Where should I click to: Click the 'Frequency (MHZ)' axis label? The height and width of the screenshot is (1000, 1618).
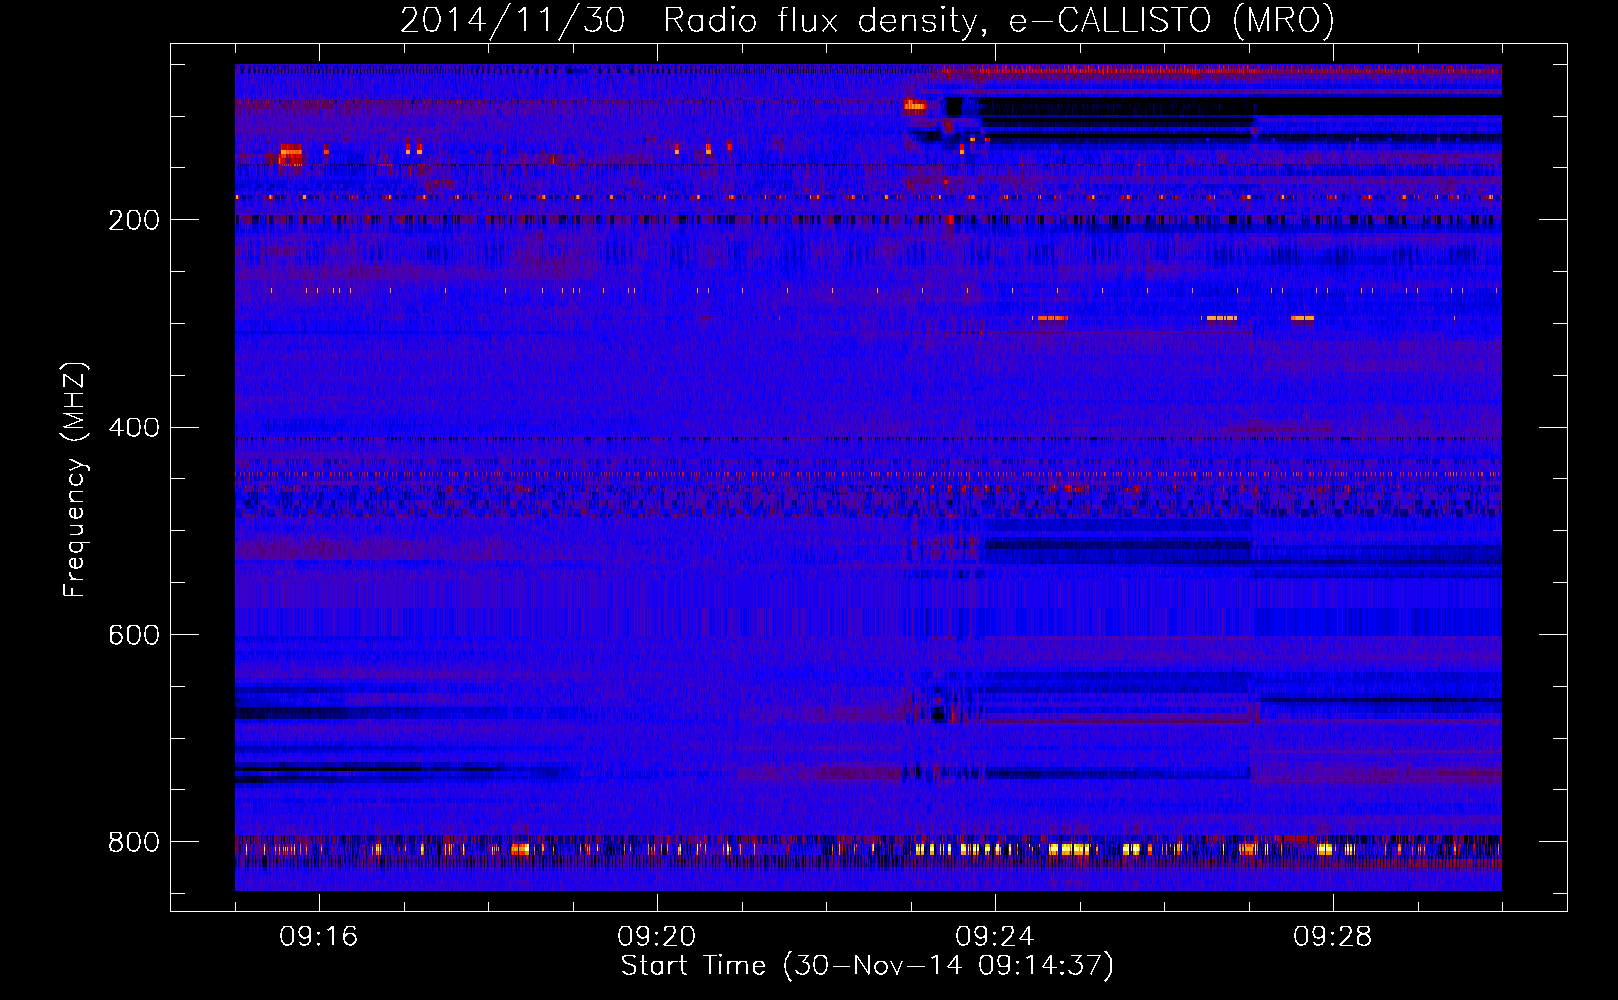74,480
